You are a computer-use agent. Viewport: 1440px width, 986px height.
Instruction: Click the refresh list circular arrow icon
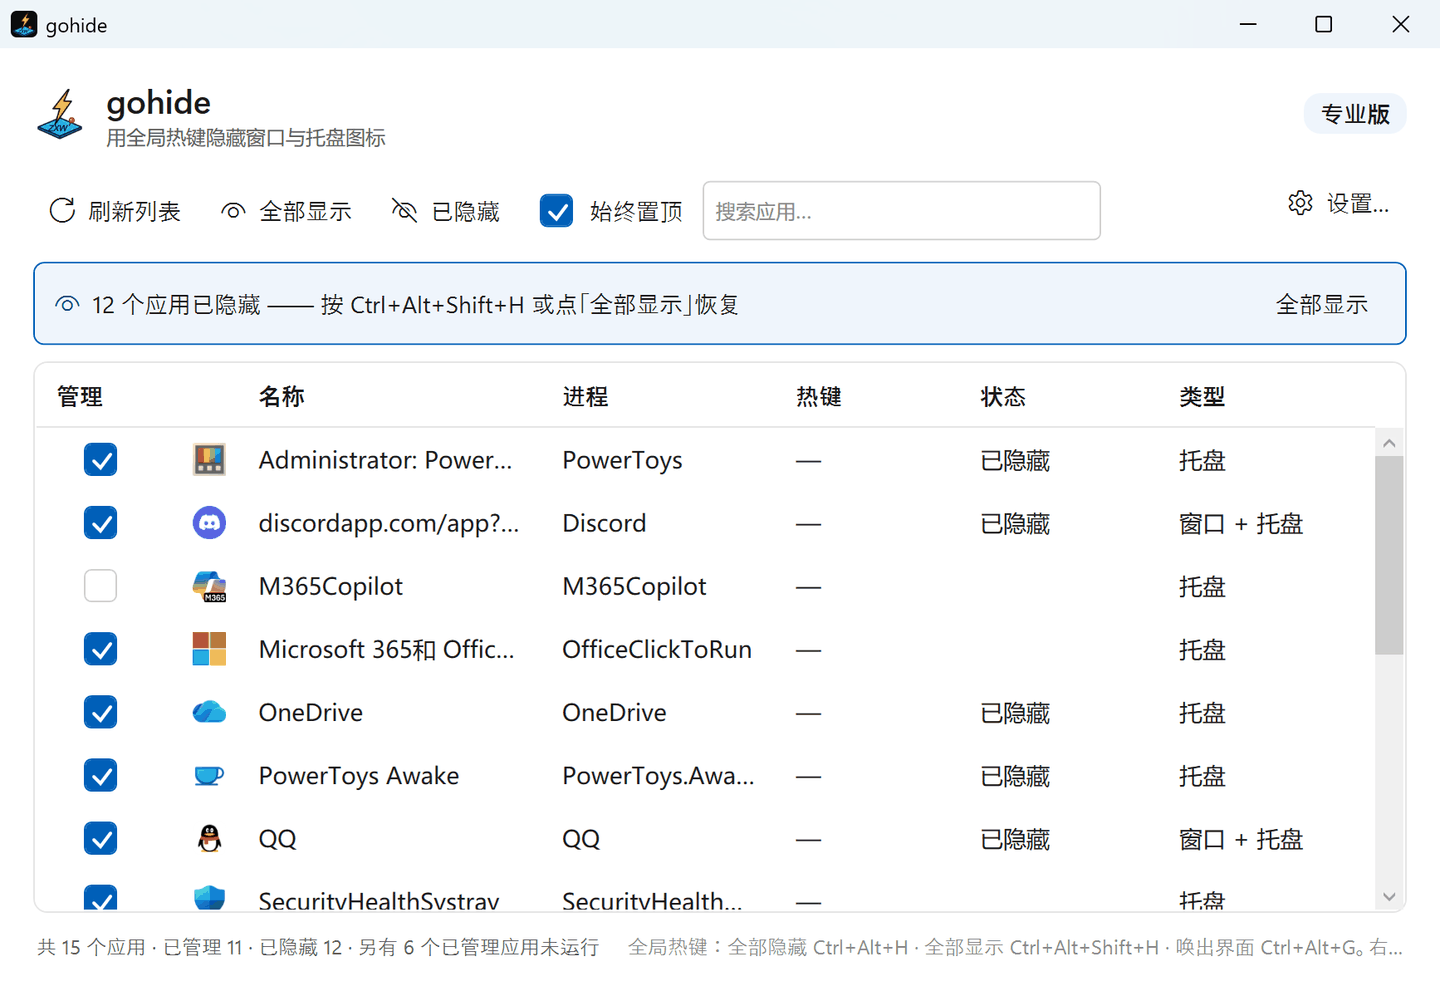click(x=62, y=211)
